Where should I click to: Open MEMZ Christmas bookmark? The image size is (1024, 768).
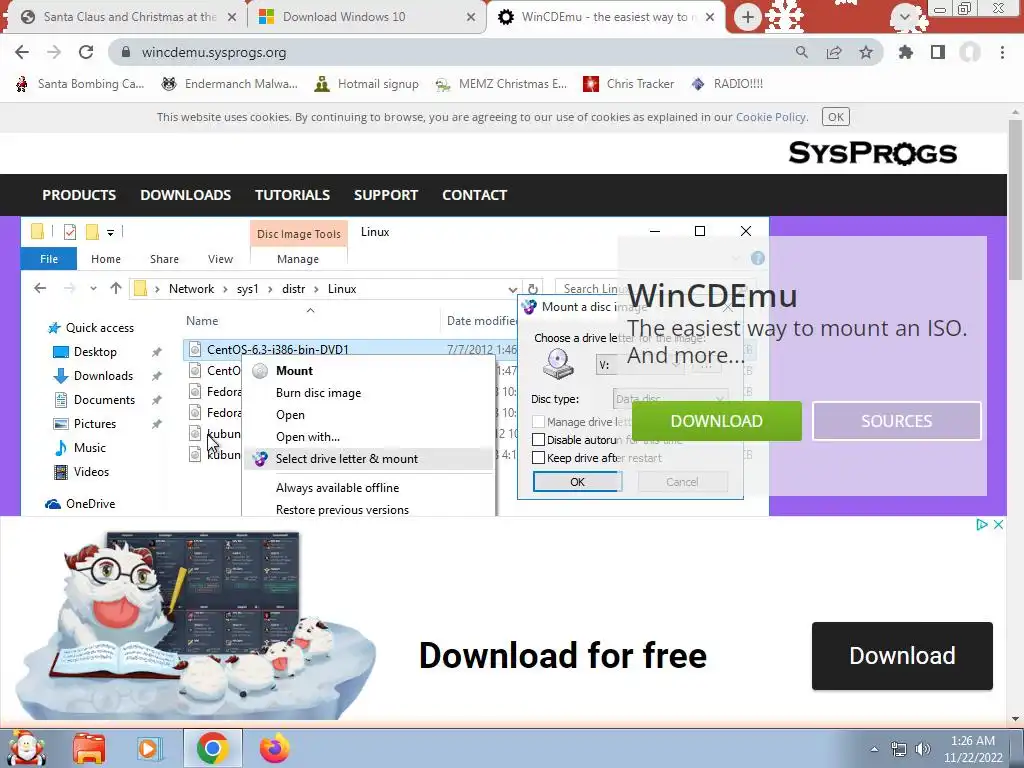[x=502, y=84]
